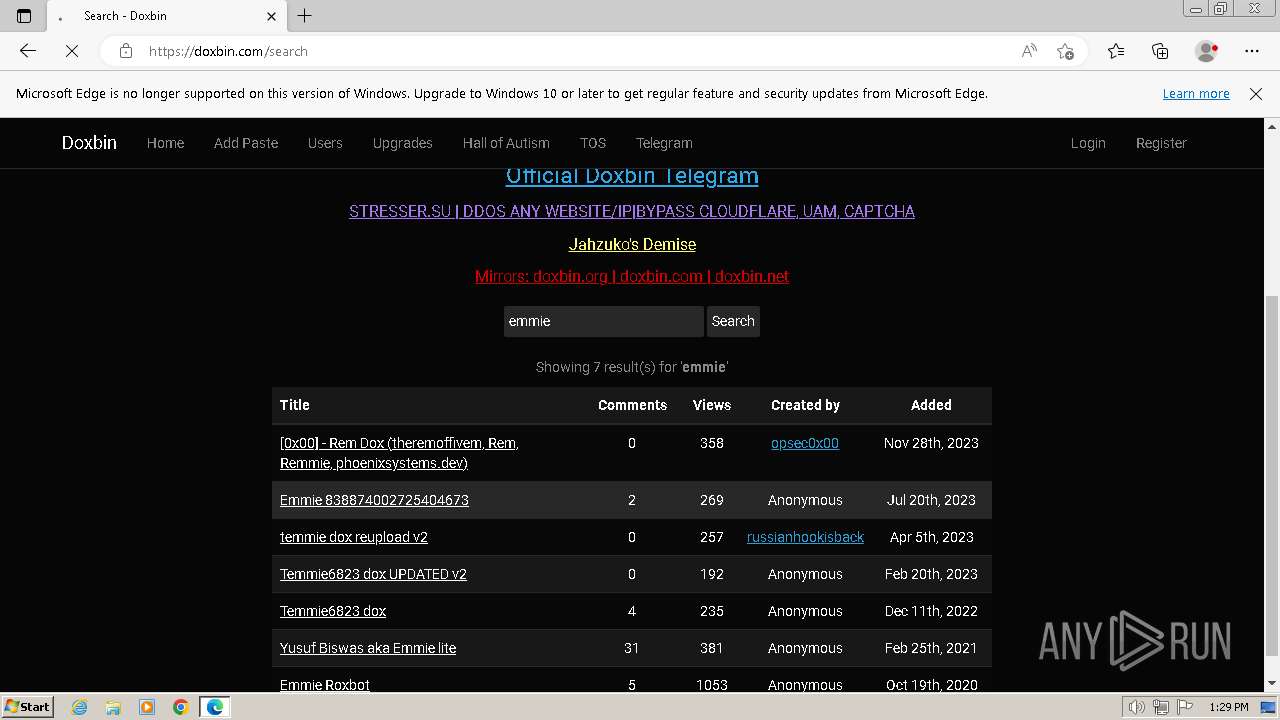Open Windows Media Player from the taskbar
Image resolution: width=1280 pixels, height=720 pixels.
click(x=147, y=707)
